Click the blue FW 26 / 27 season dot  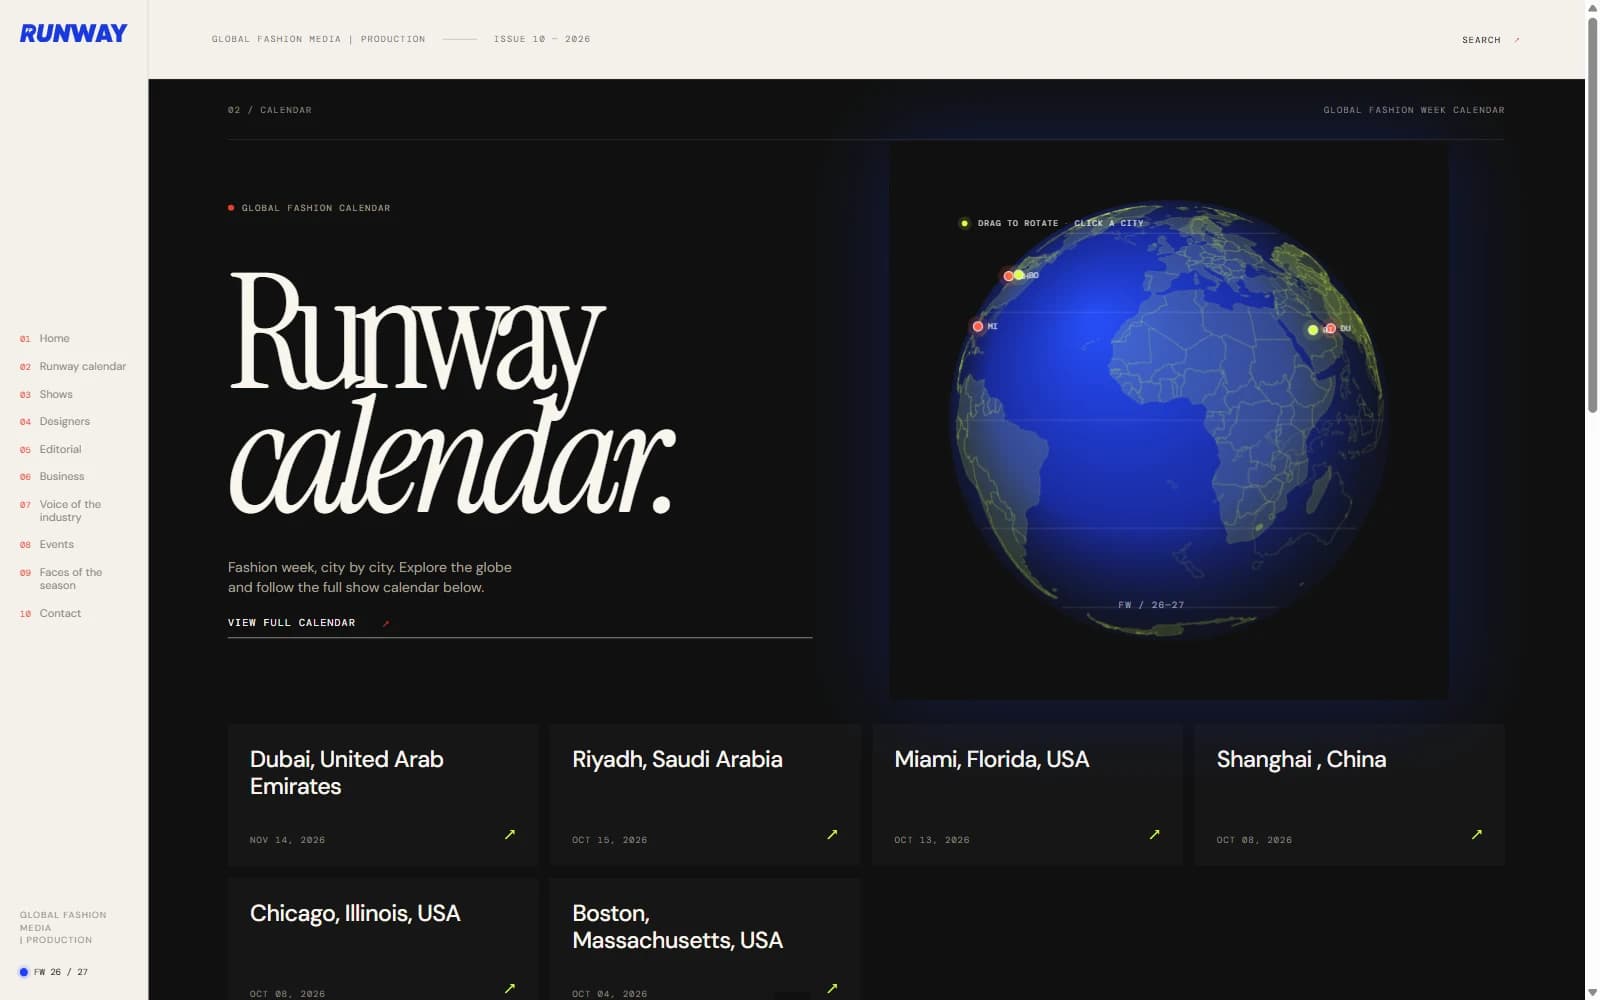pyautogui.click(x=24, y=972)
